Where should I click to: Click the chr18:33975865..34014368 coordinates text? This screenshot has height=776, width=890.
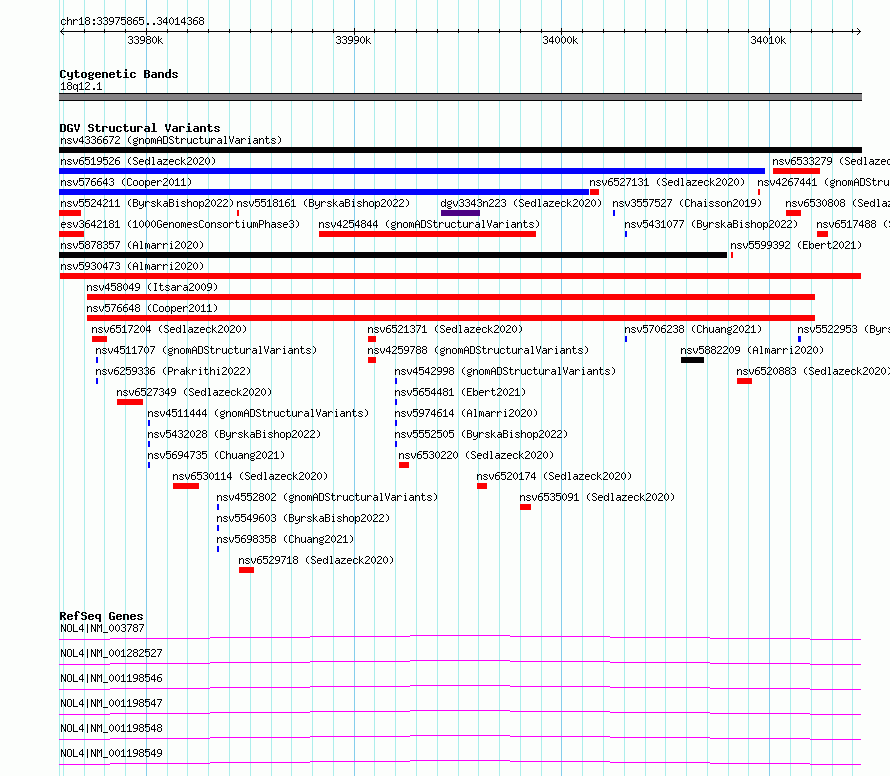coord(132,22)
